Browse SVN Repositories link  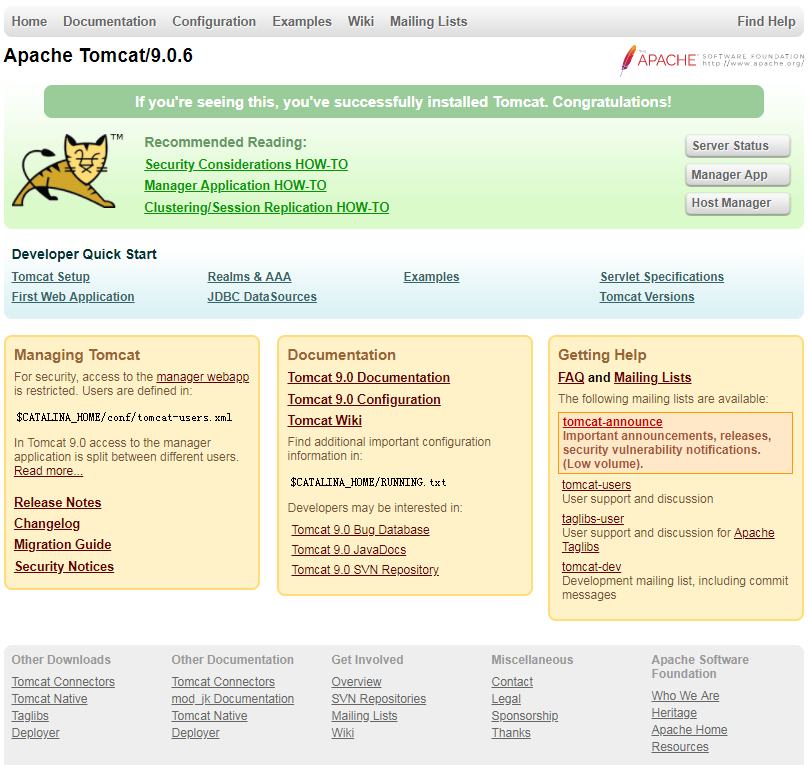click(x=379, y=699)
